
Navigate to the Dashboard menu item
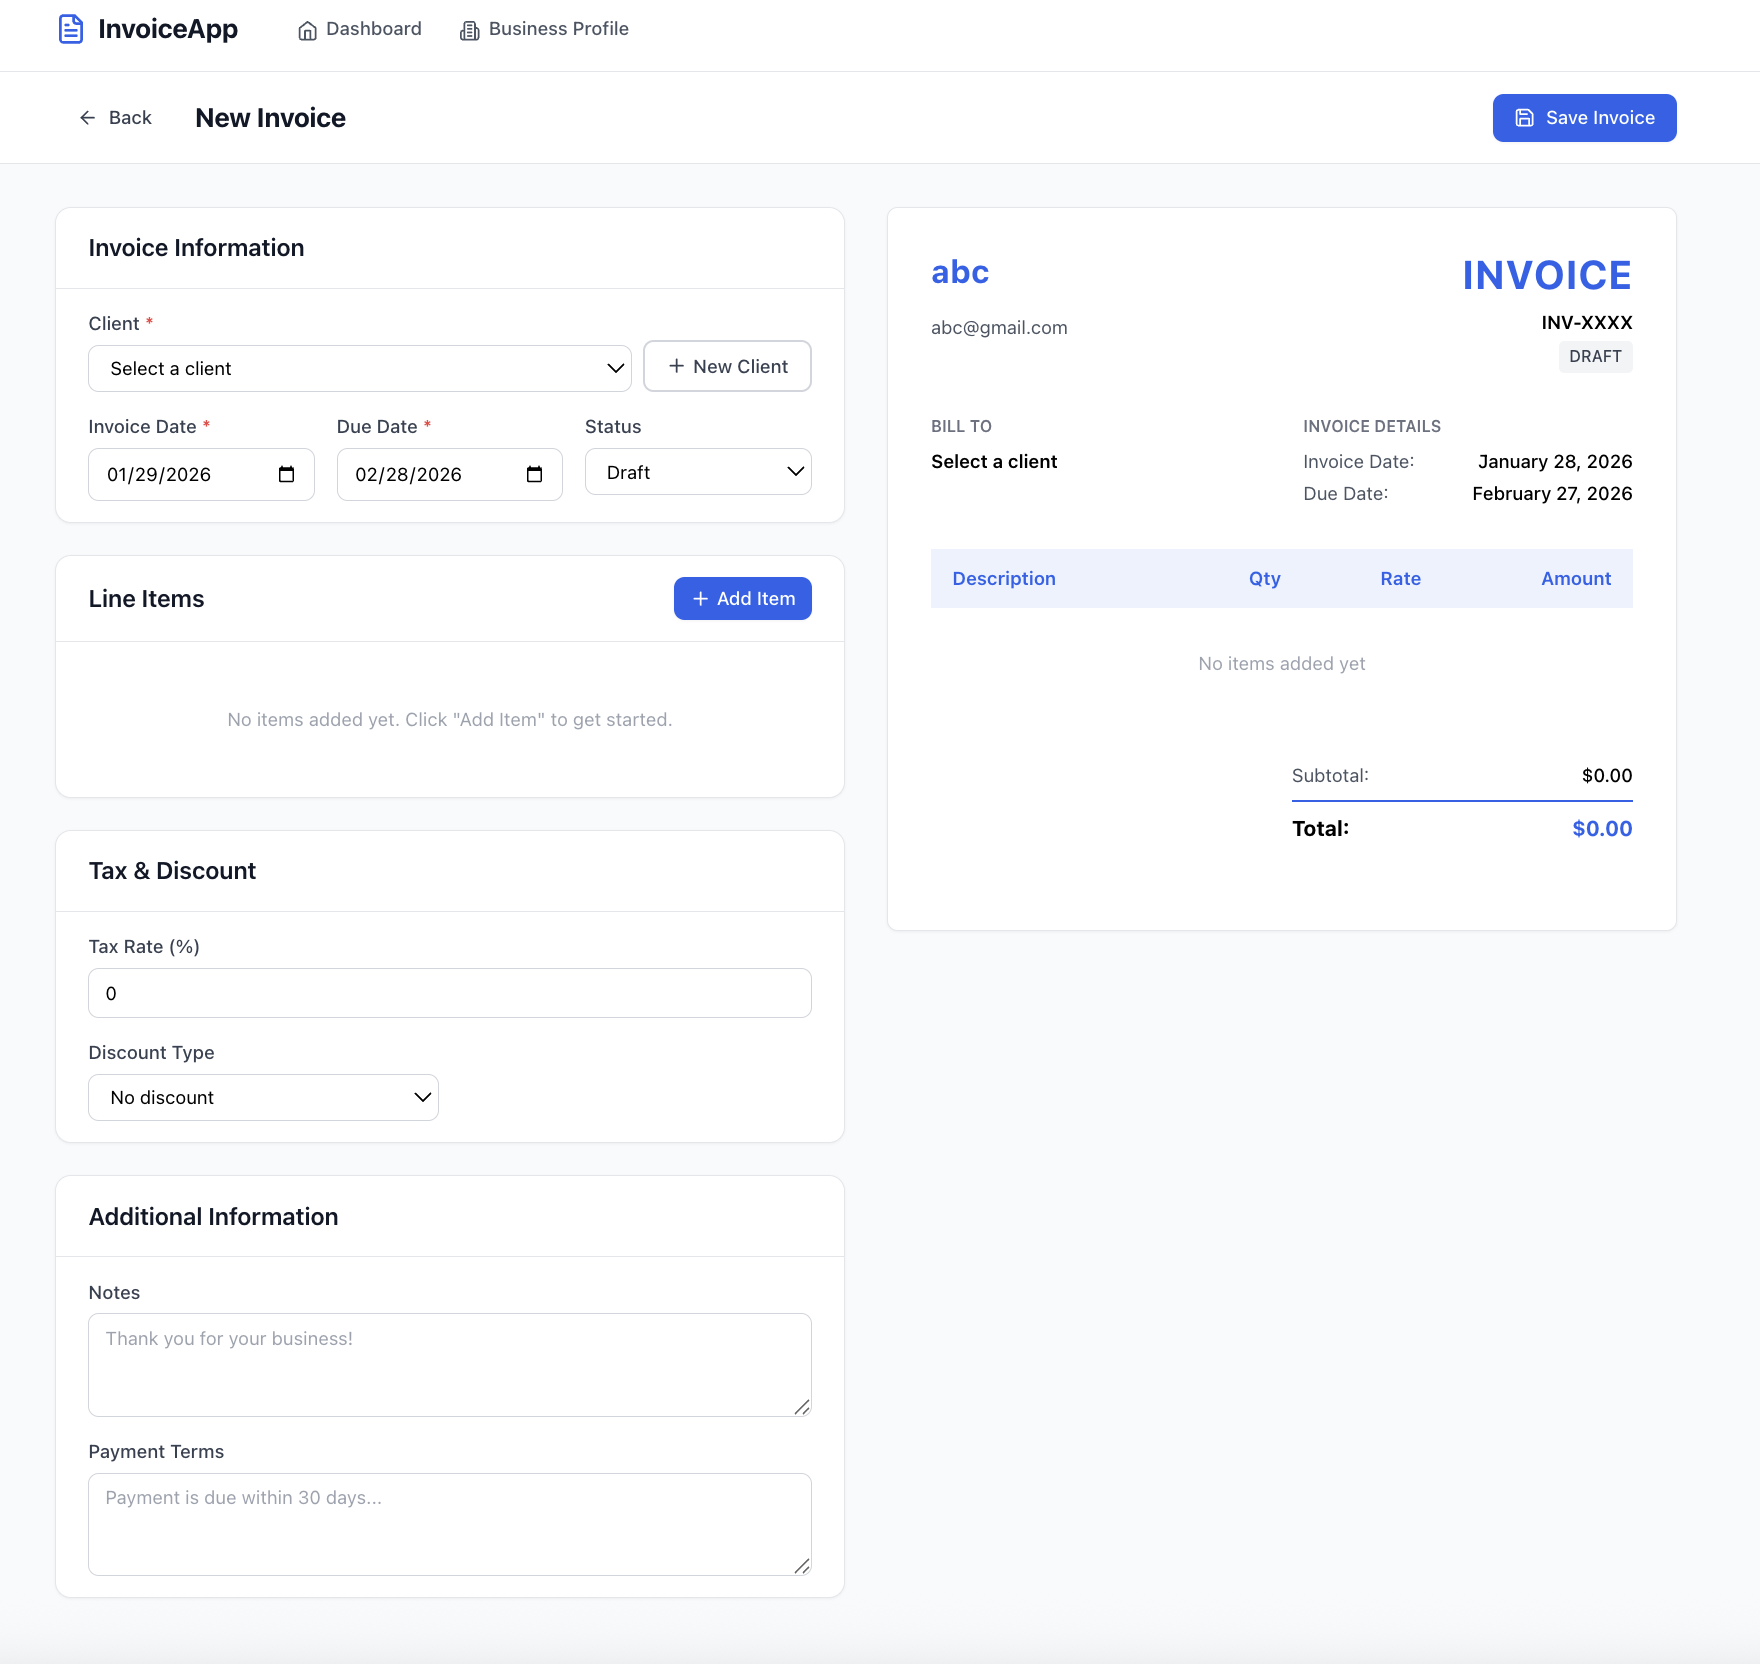(373, 29)
